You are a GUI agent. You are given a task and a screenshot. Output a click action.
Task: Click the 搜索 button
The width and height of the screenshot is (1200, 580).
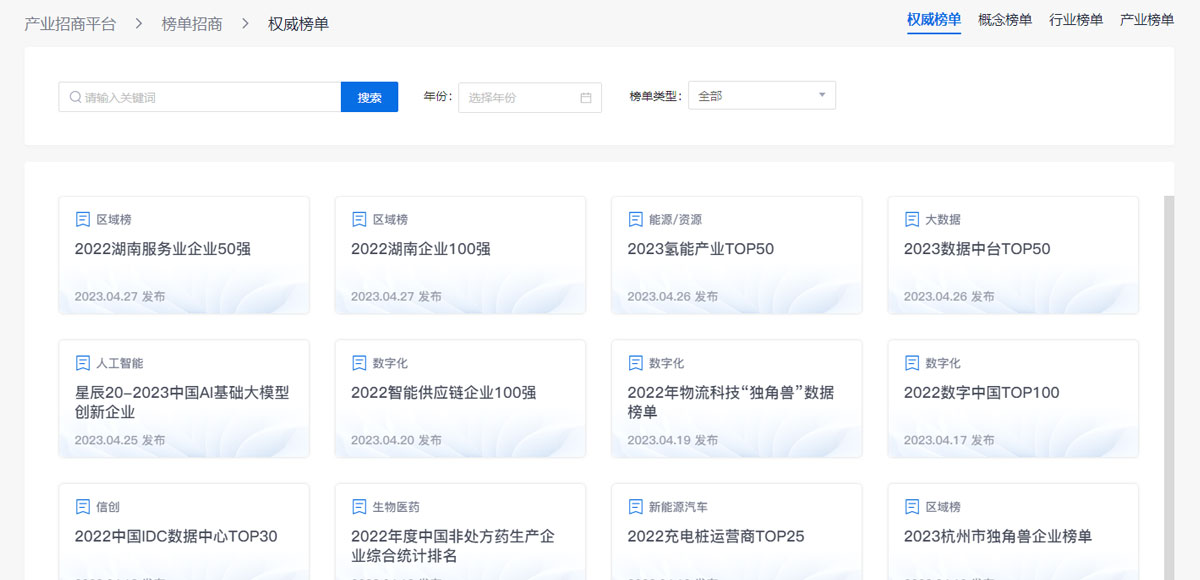click(x=369, y=96)
